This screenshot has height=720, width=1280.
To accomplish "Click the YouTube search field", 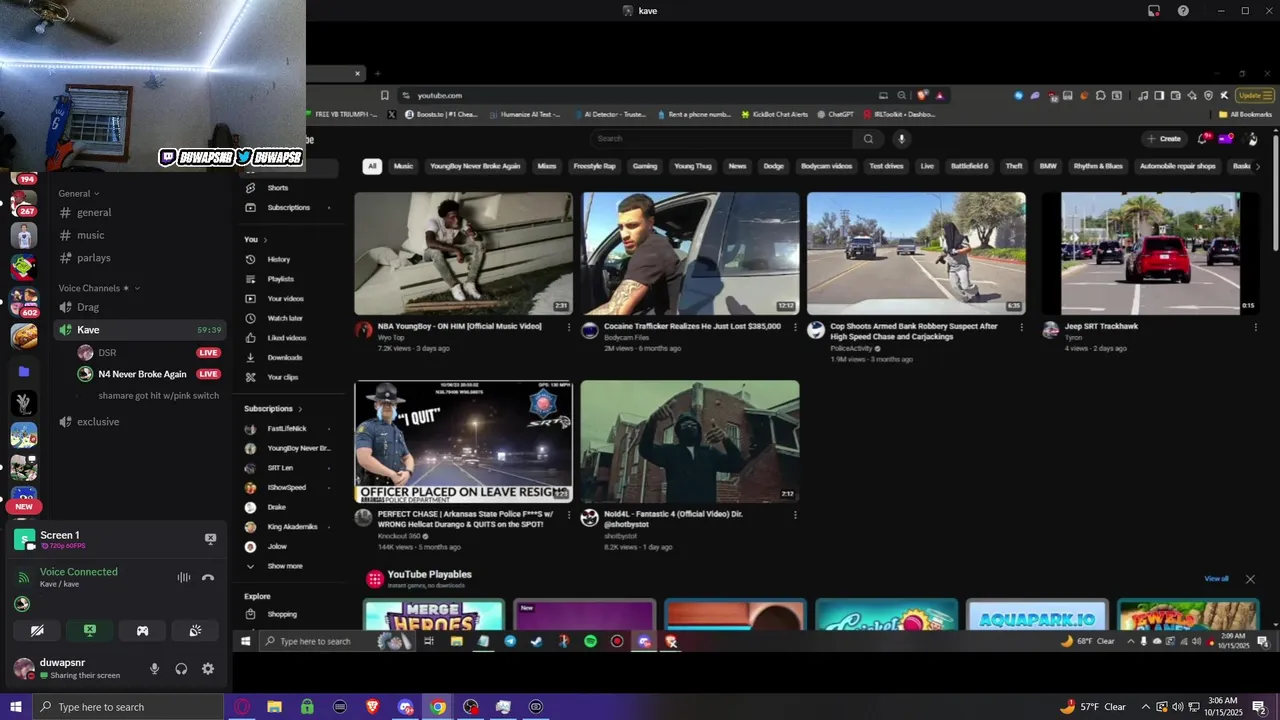I will pyautogui.click(x=720, y=139).
